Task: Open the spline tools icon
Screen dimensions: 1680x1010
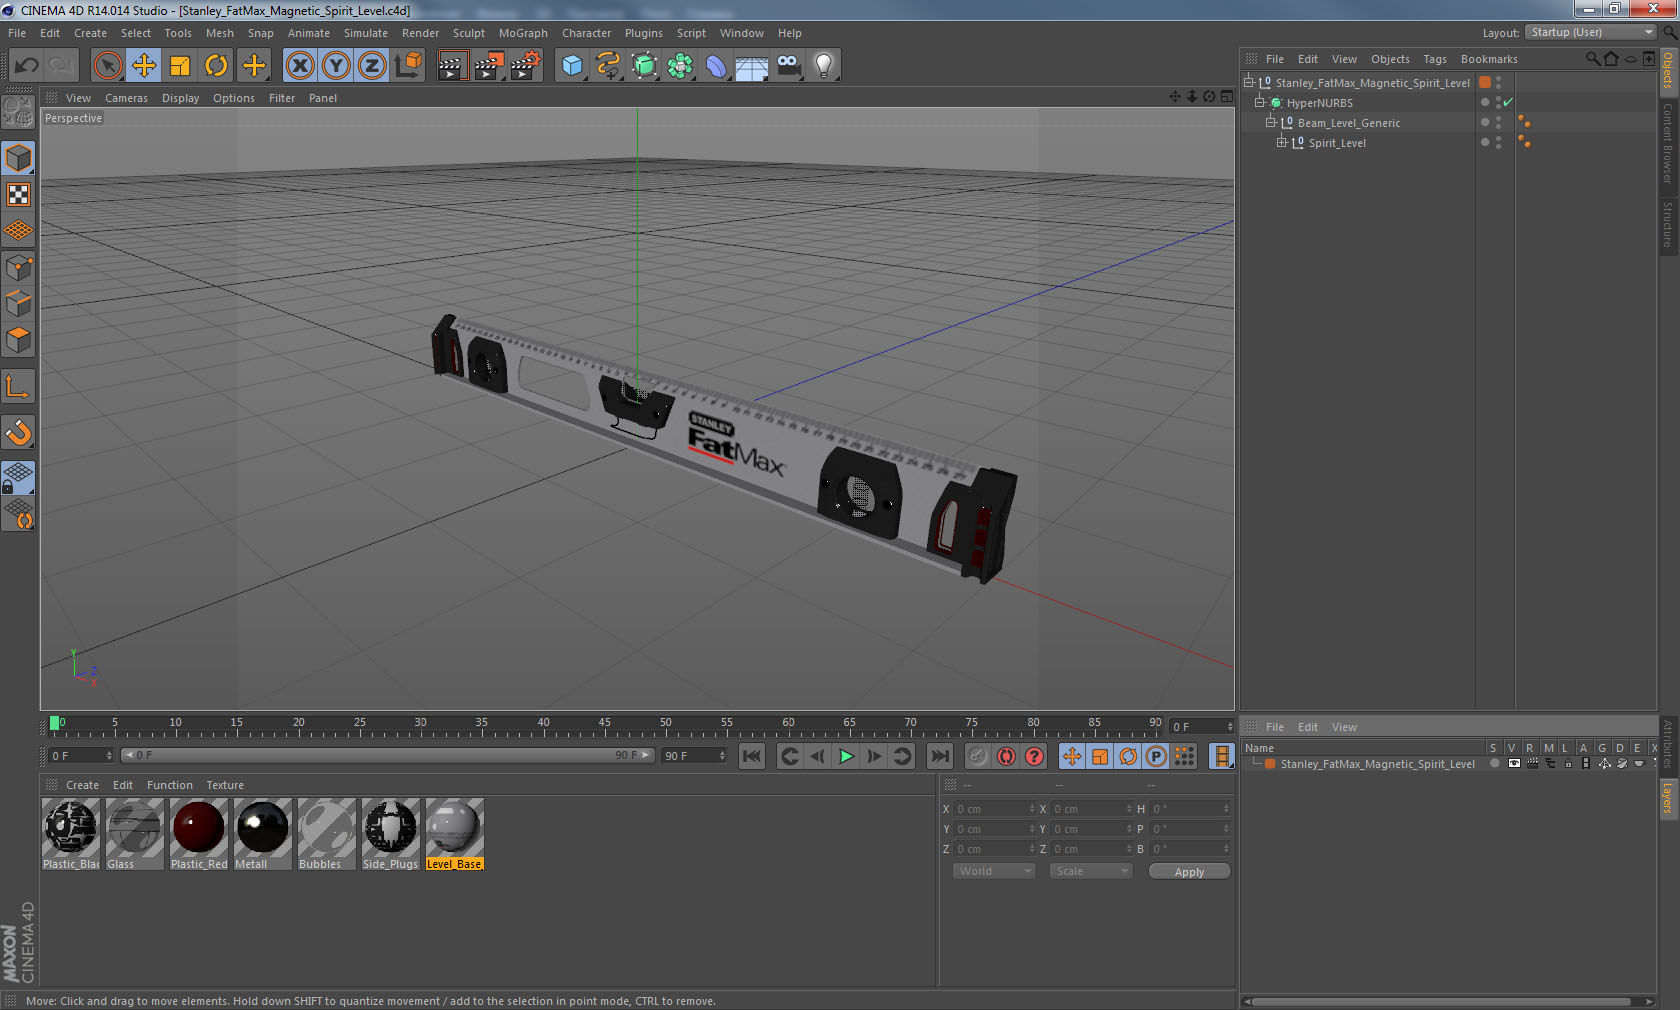Action: [x=608, y=66]
